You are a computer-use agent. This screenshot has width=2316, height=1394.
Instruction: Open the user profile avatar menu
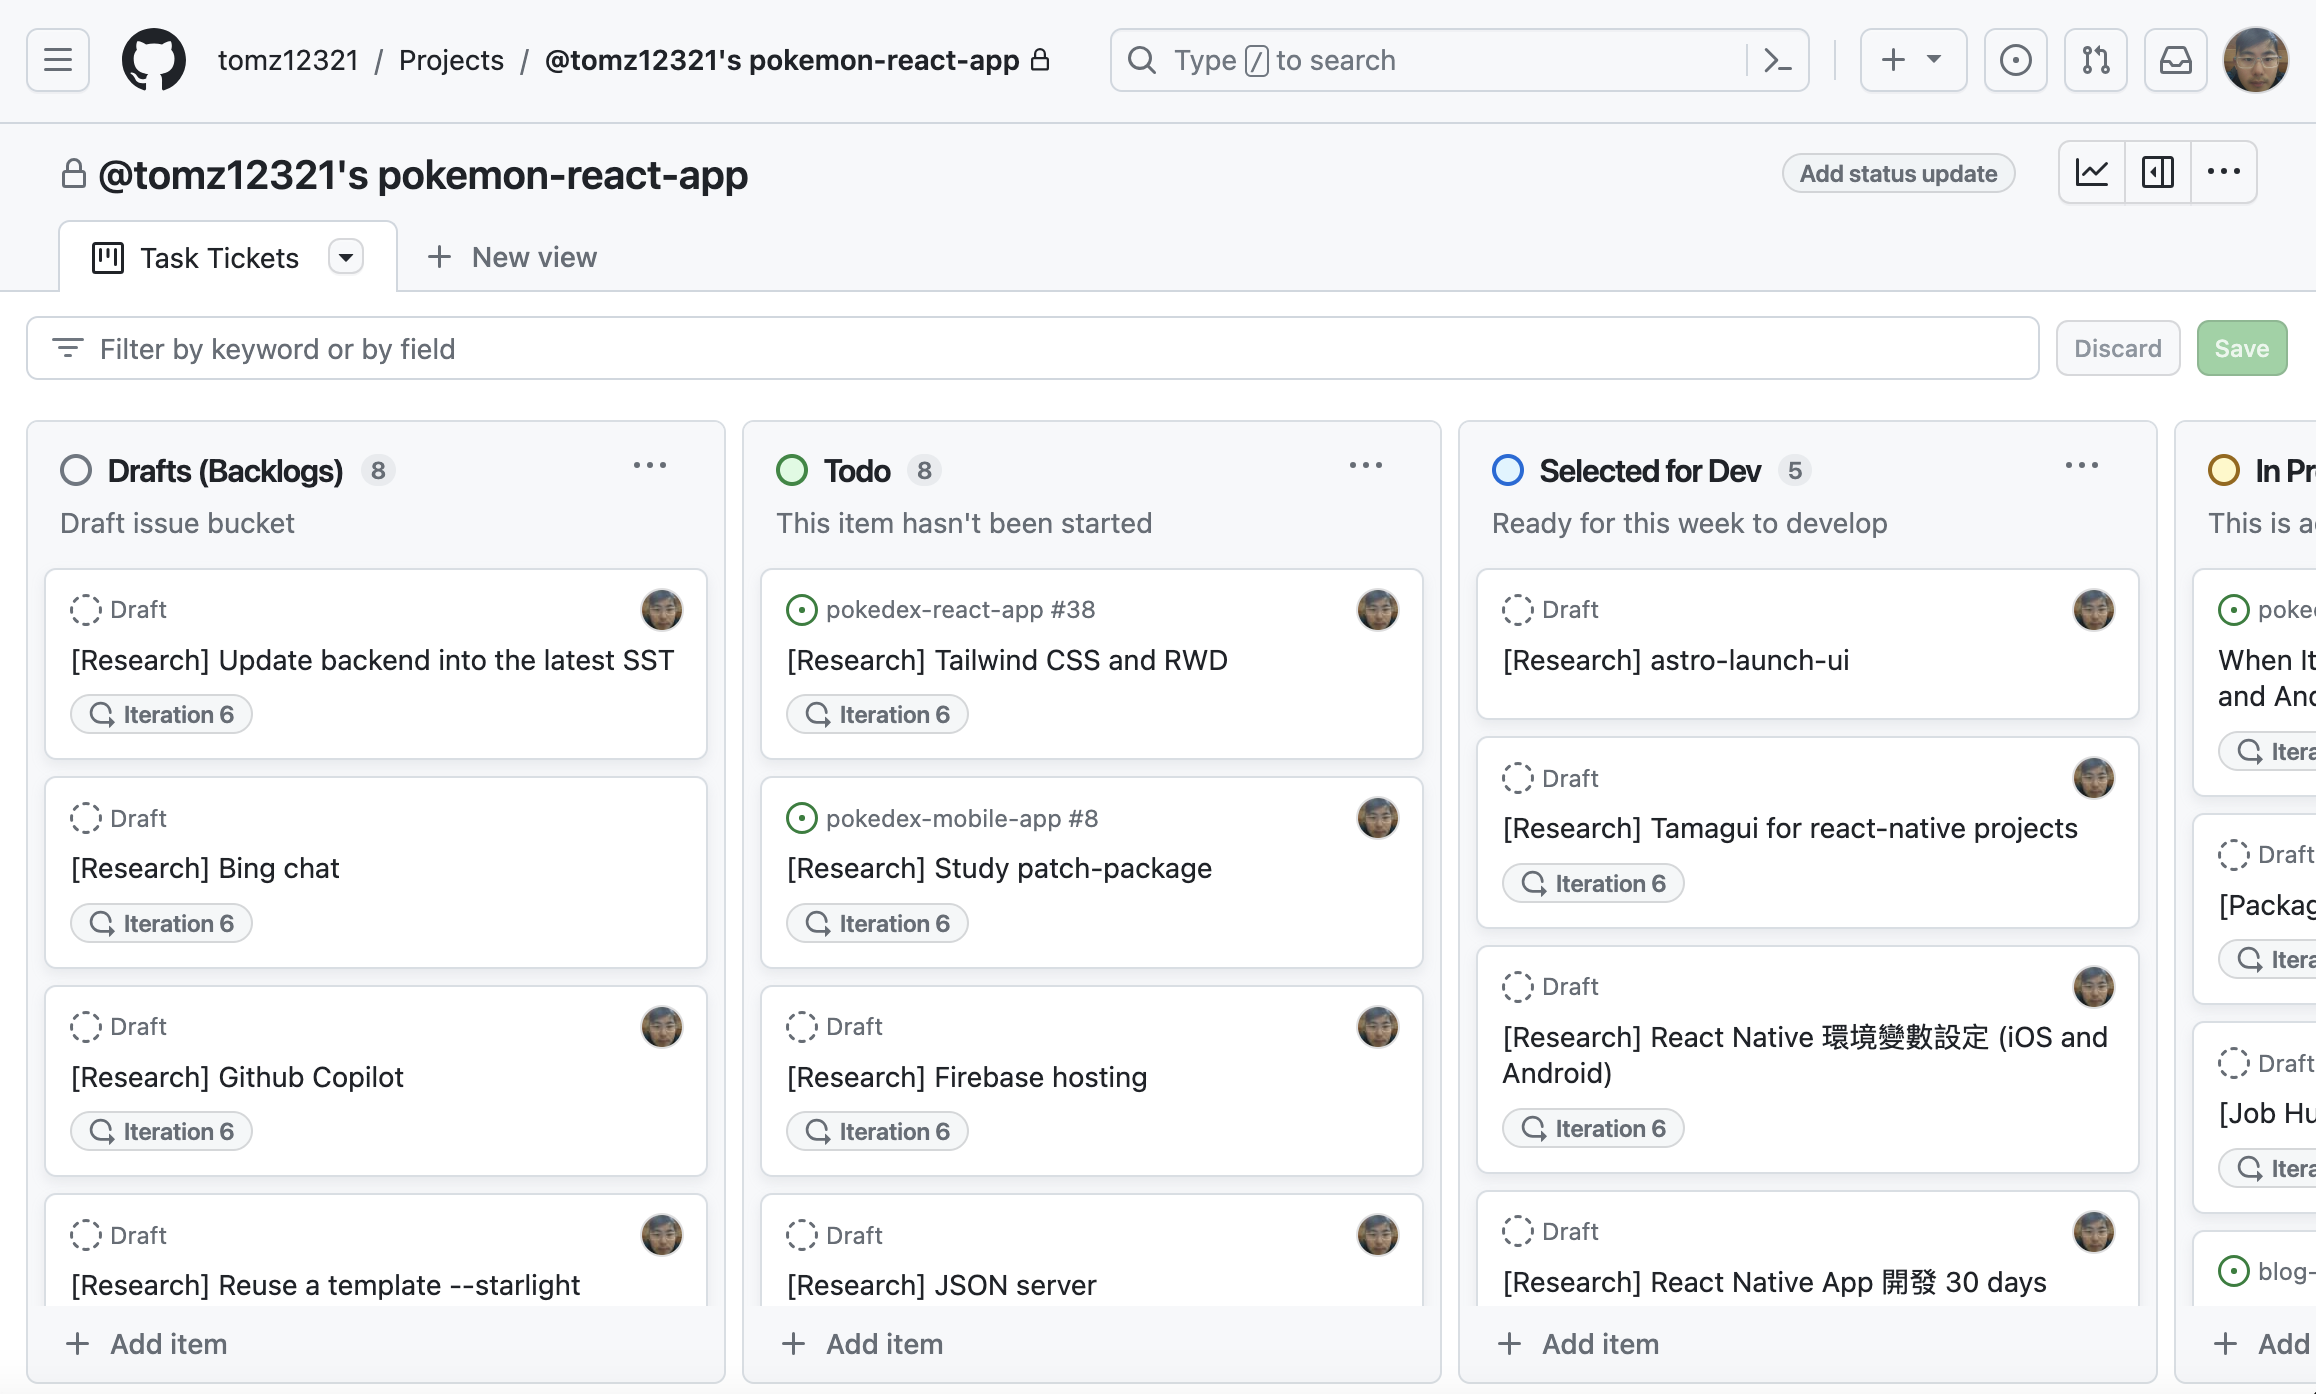[x=2255, y=60]
